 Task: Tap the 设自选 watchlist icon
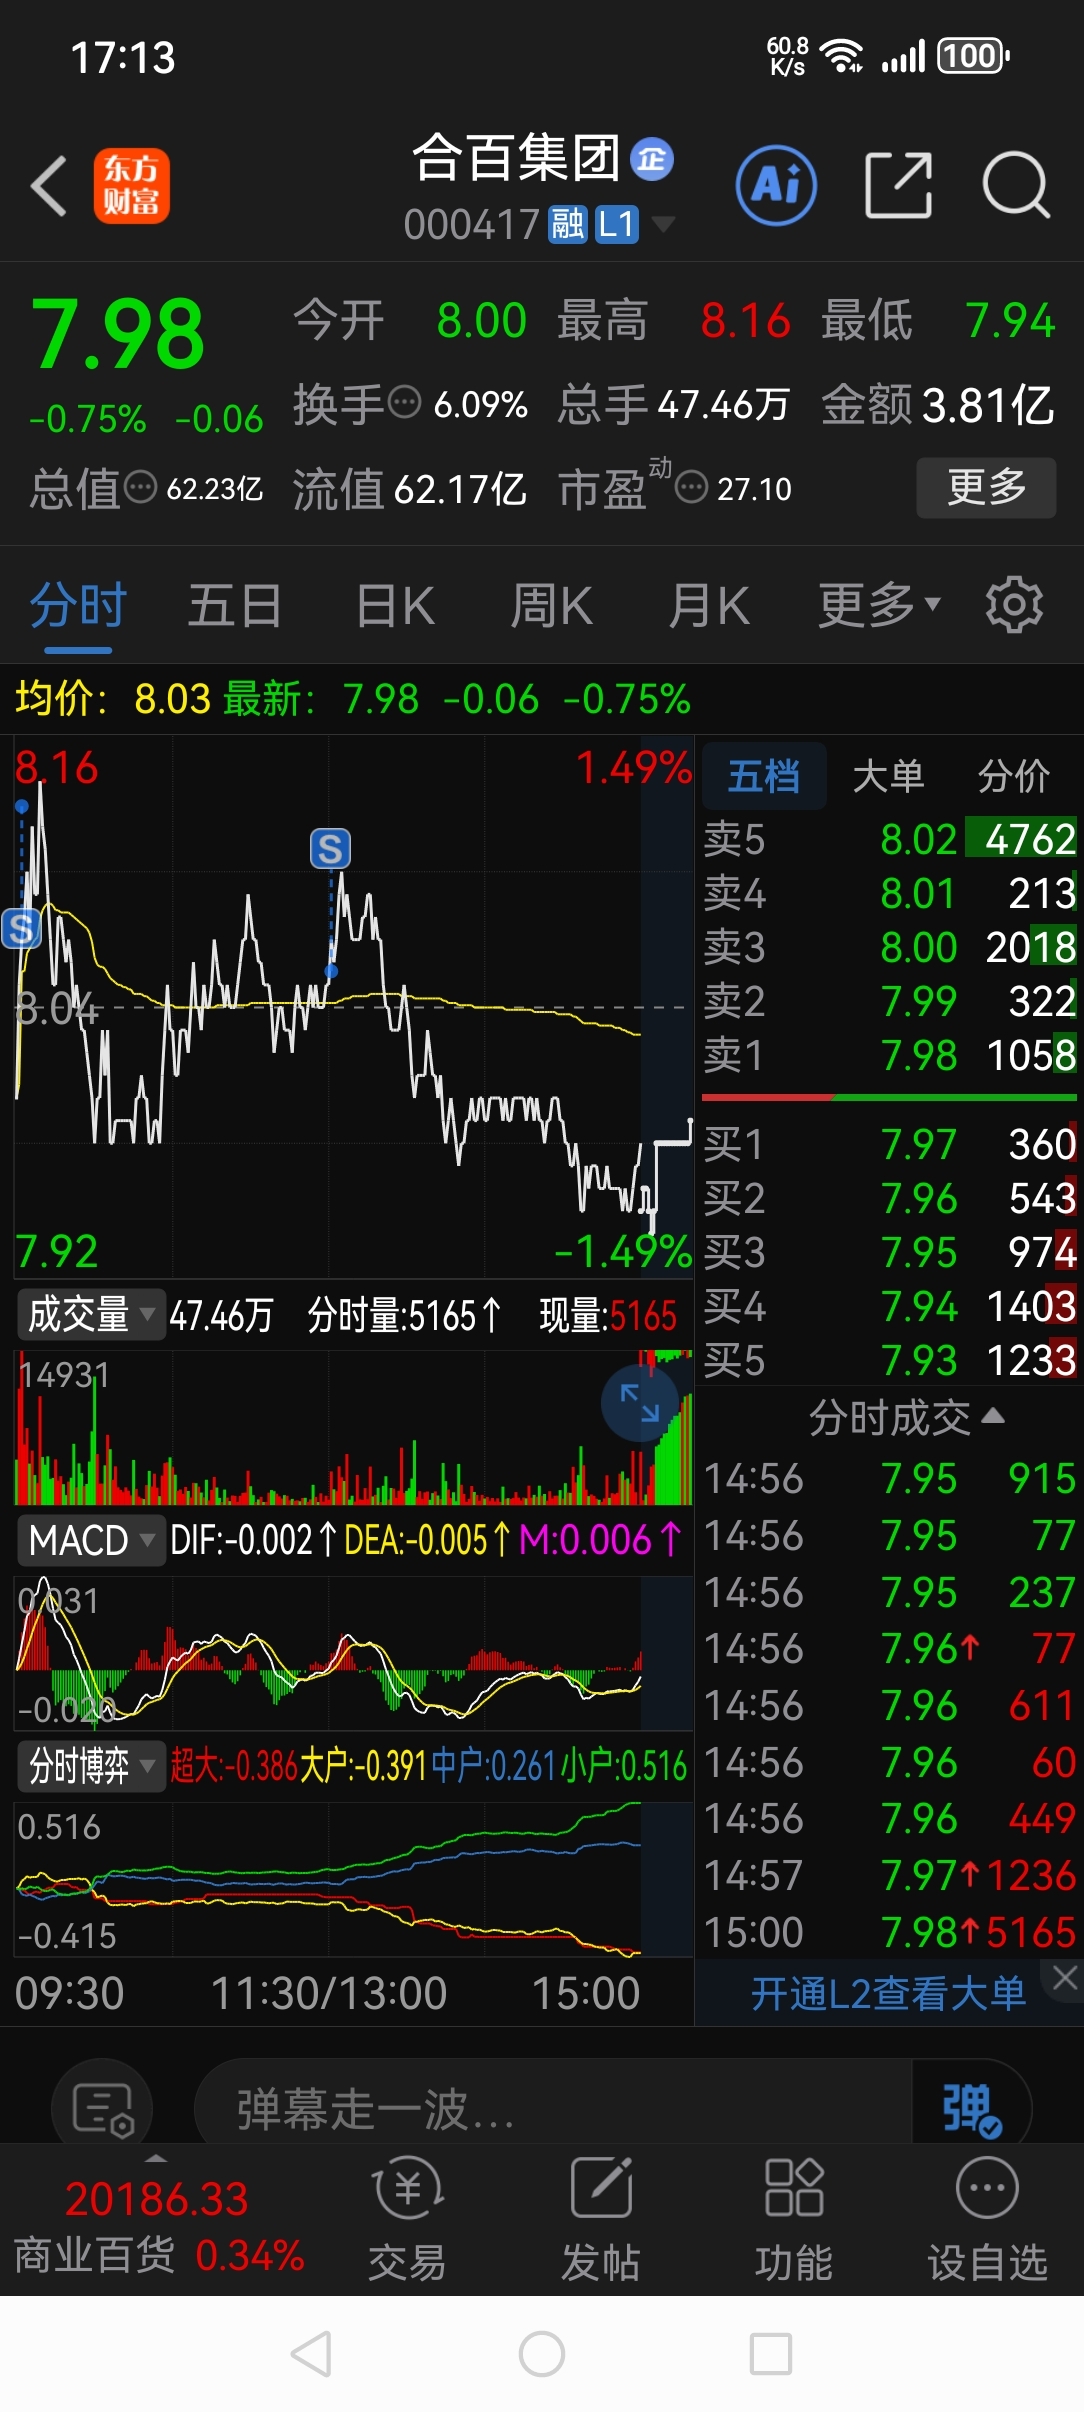coord(987,2221)
